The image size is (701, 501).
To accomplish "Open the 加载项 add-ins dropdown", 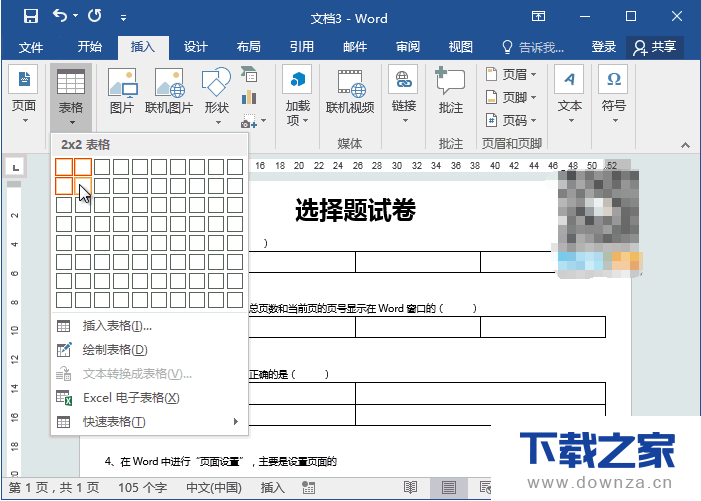I will 298,96.
